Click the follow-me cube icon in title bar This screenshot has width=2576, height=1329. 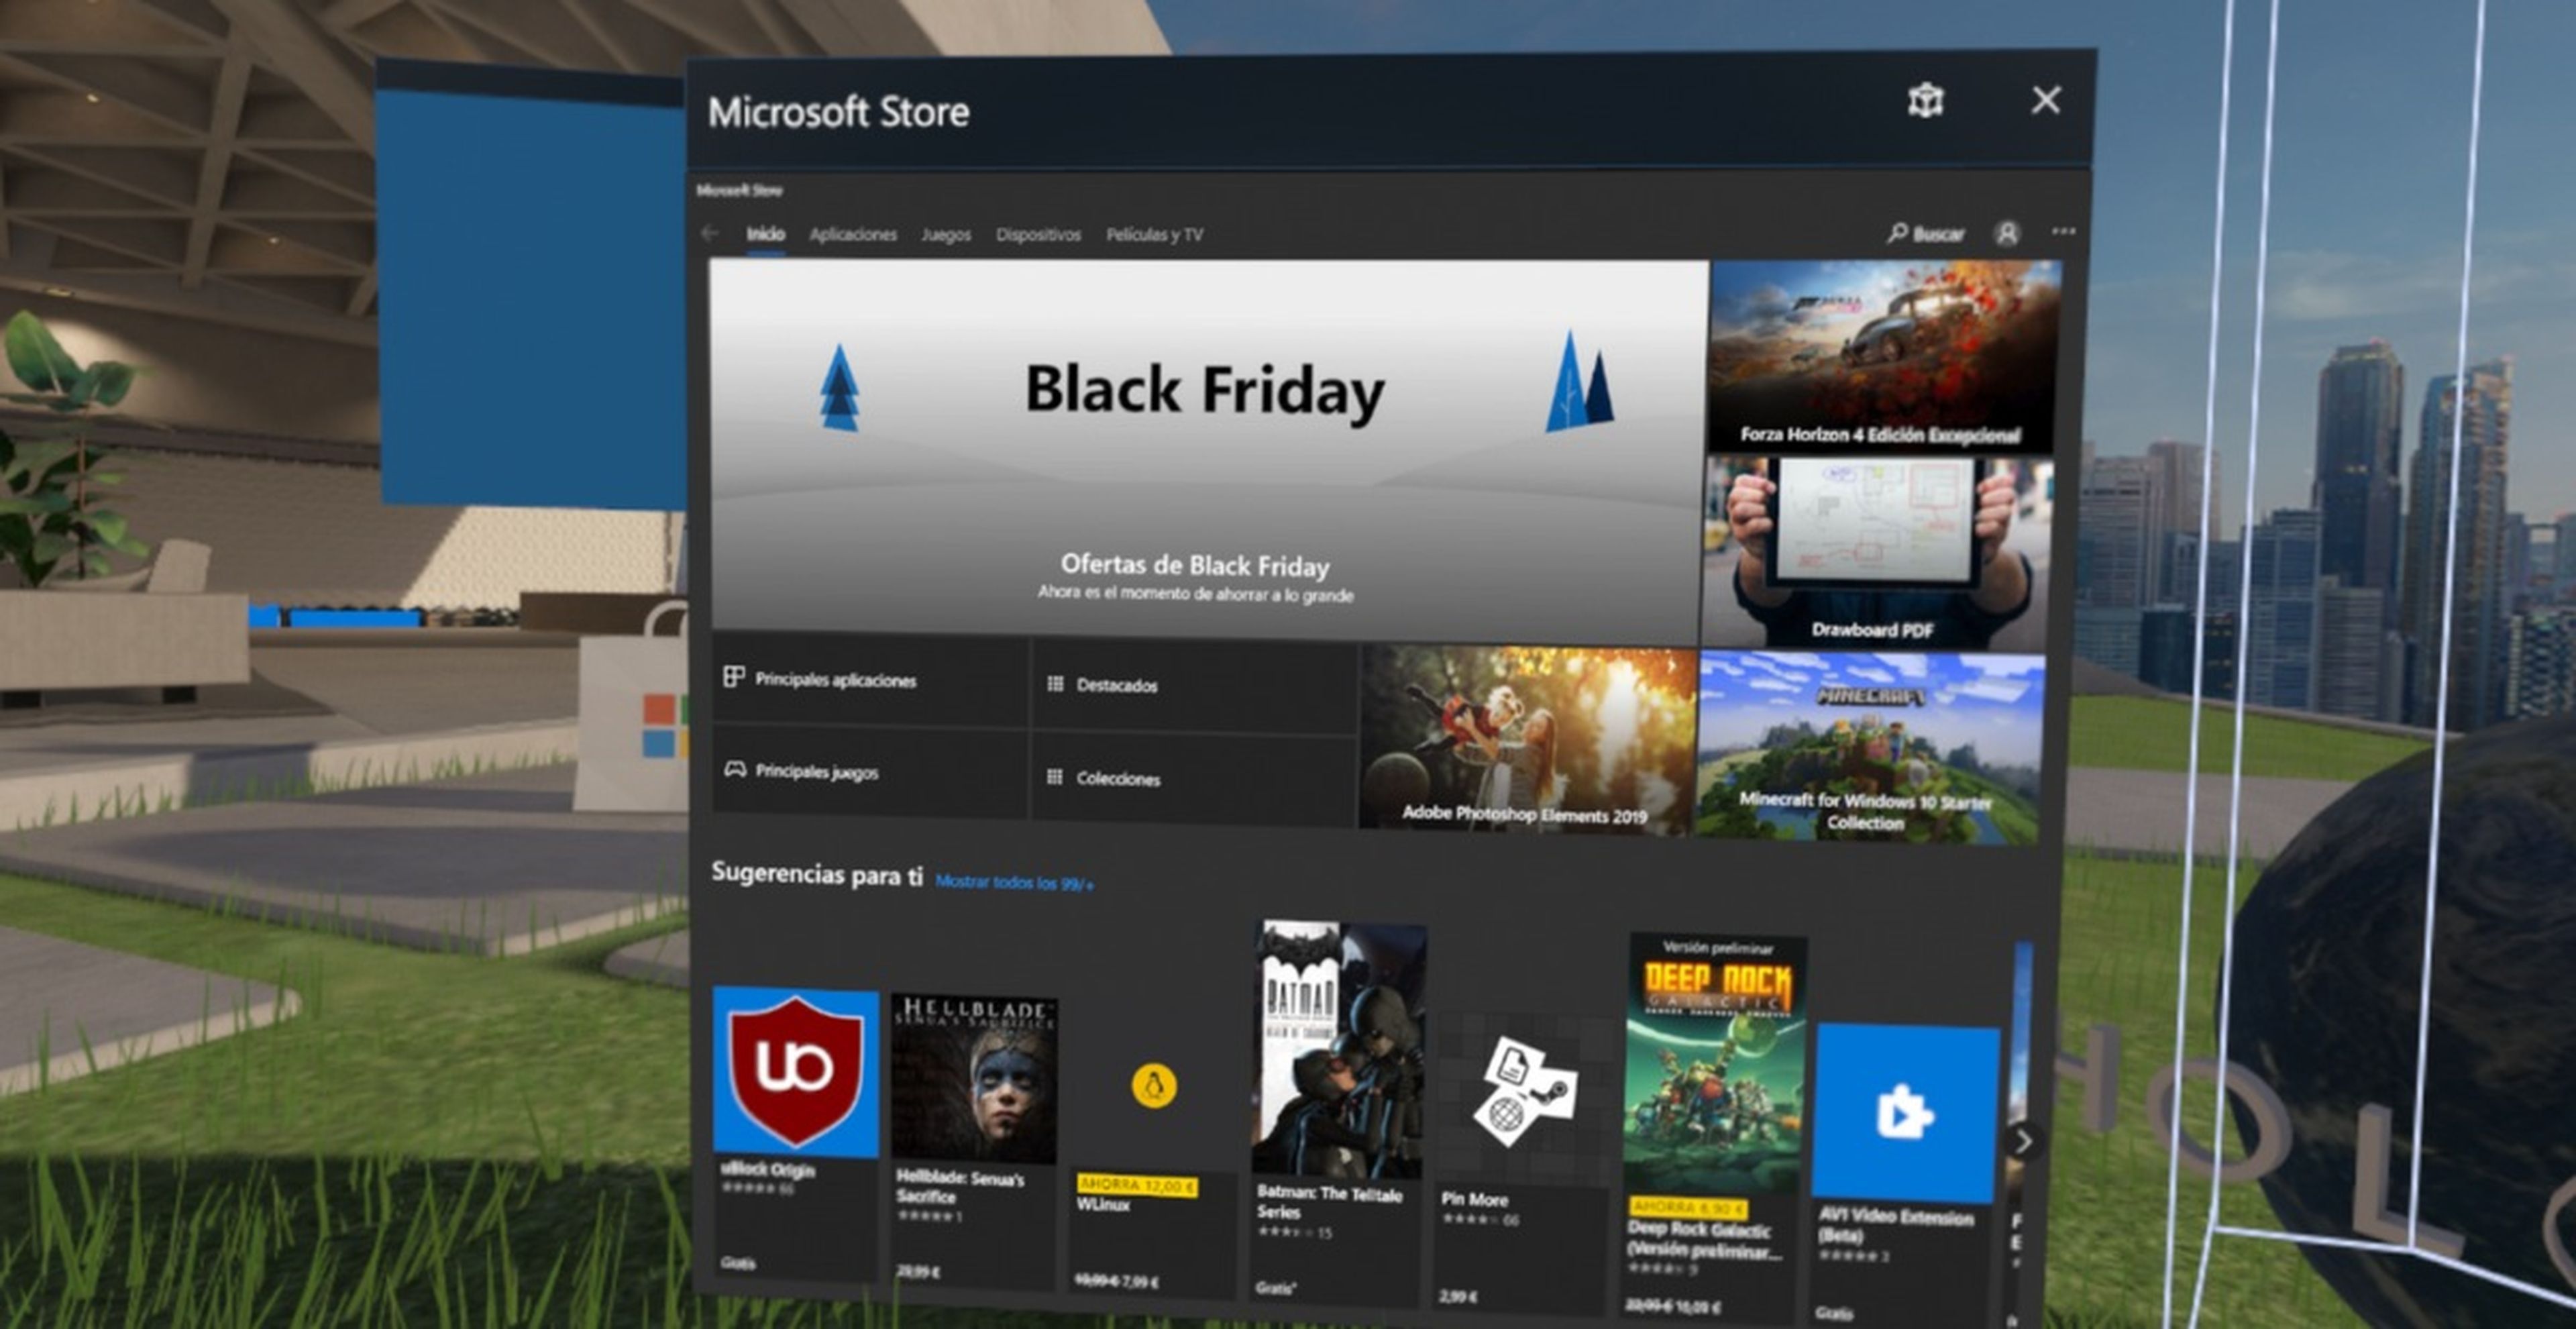coord(1925,101)
